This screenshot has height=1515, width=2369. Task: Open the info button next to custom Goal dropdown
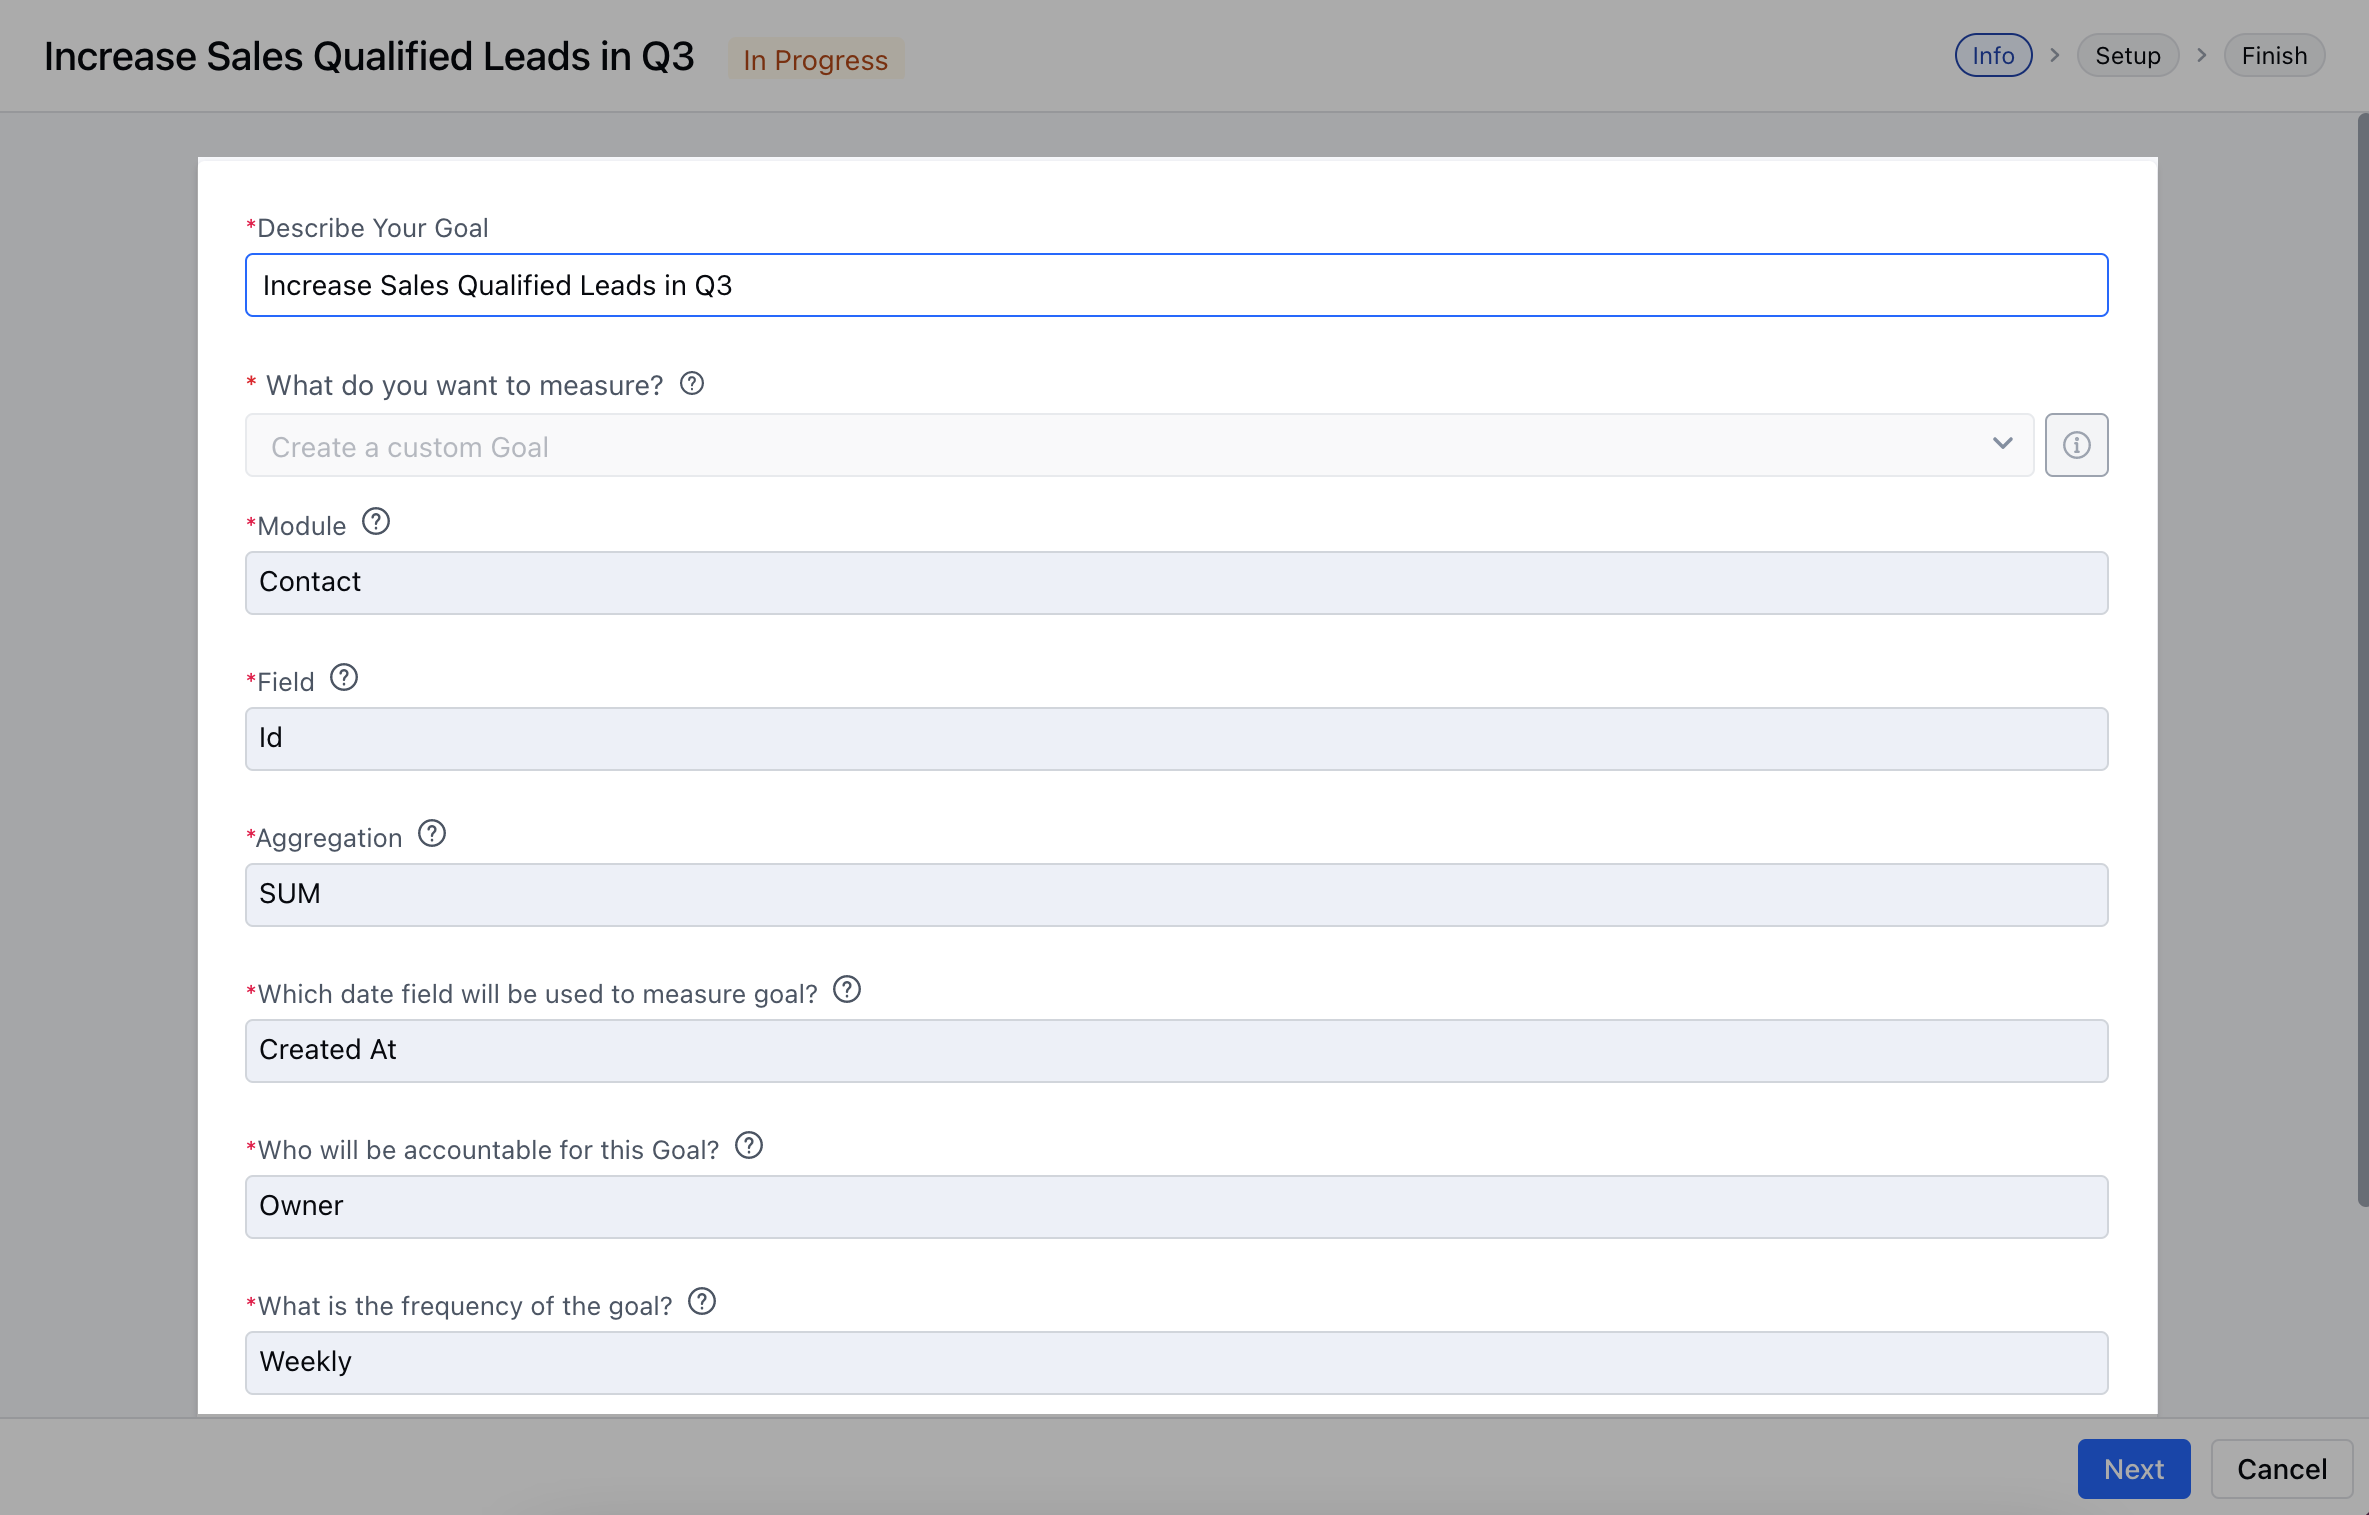pos(2076,445)
